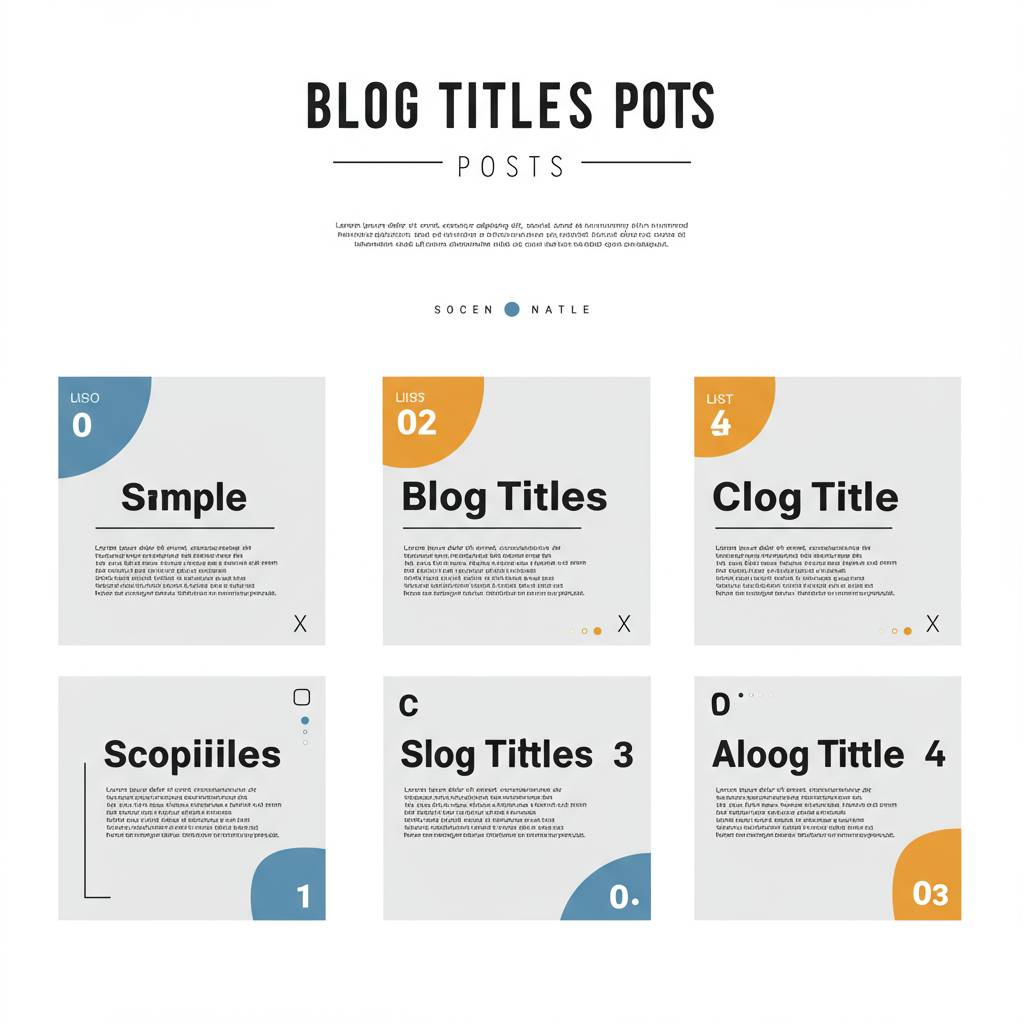Click the D letter icon above Aloog Tittle
The image size is (1024, 1024).
coord(720,704)
